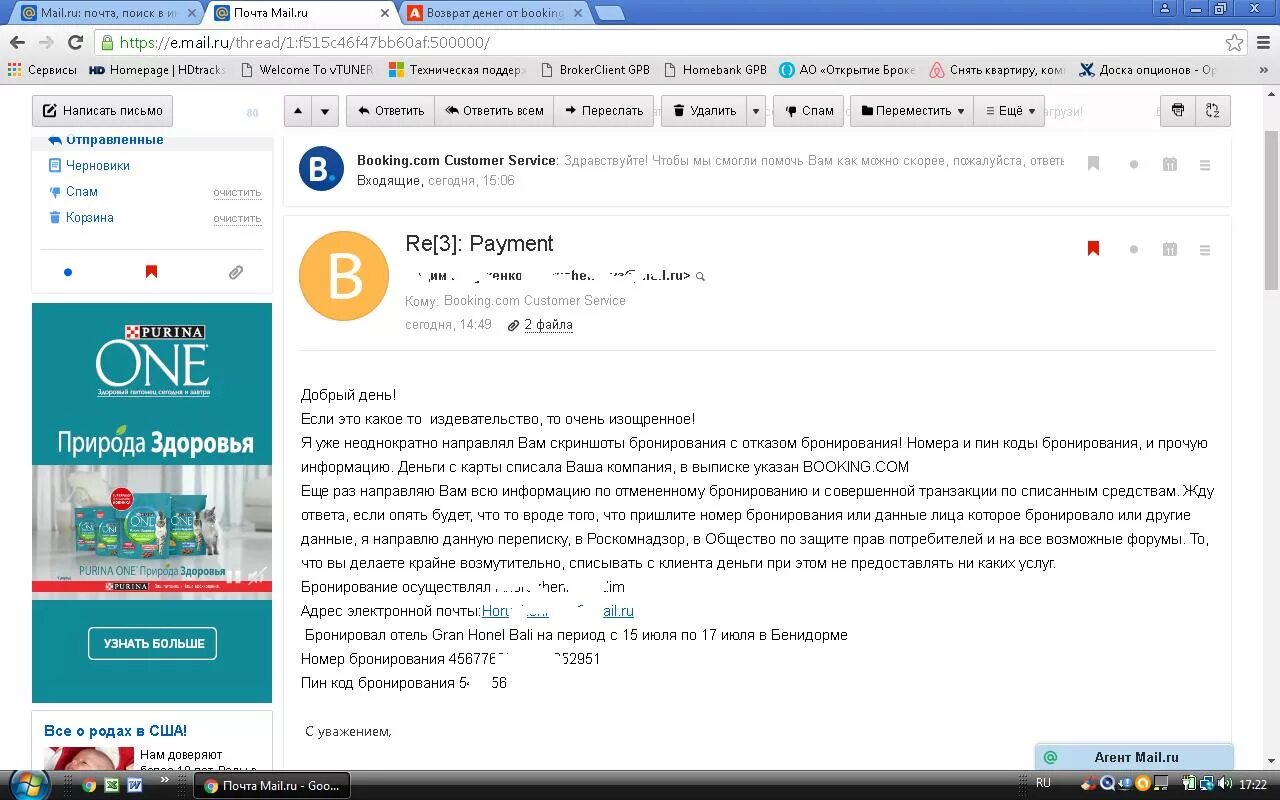Open Excel from the taskbar quick launch

[x=112, y=786]
